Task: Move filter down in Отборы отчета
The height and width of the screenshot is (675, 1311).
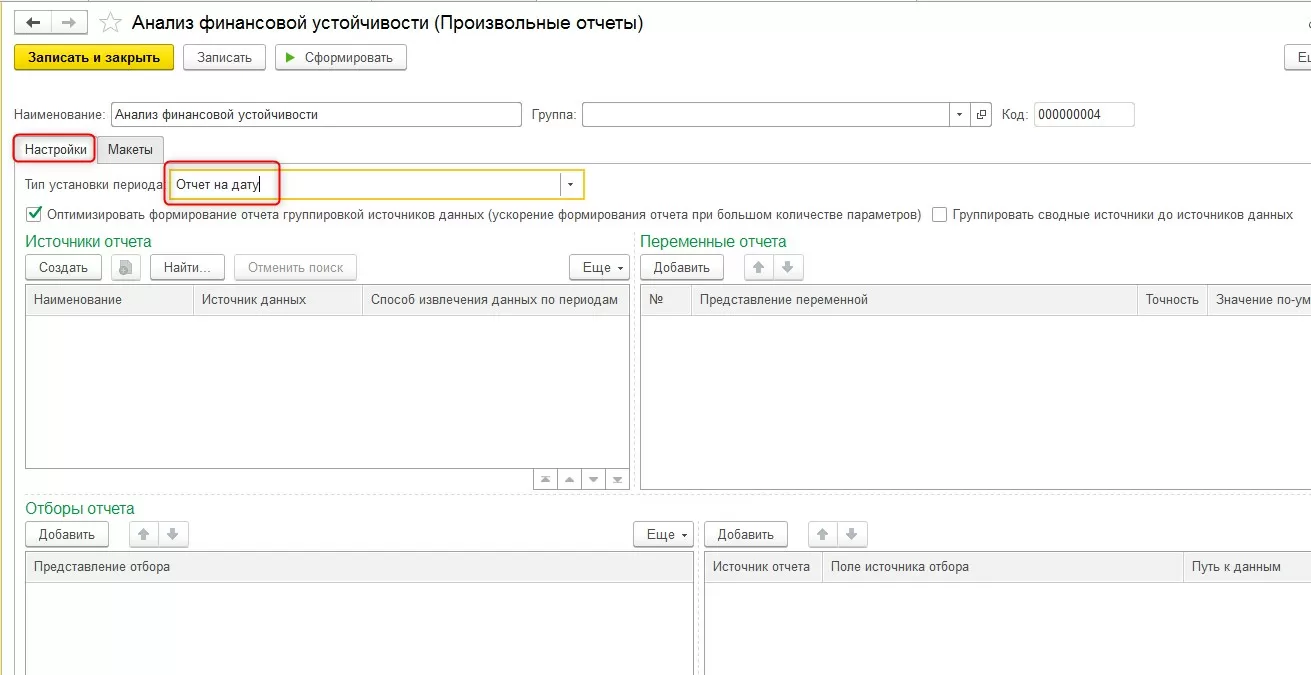Action: [172, 534]
